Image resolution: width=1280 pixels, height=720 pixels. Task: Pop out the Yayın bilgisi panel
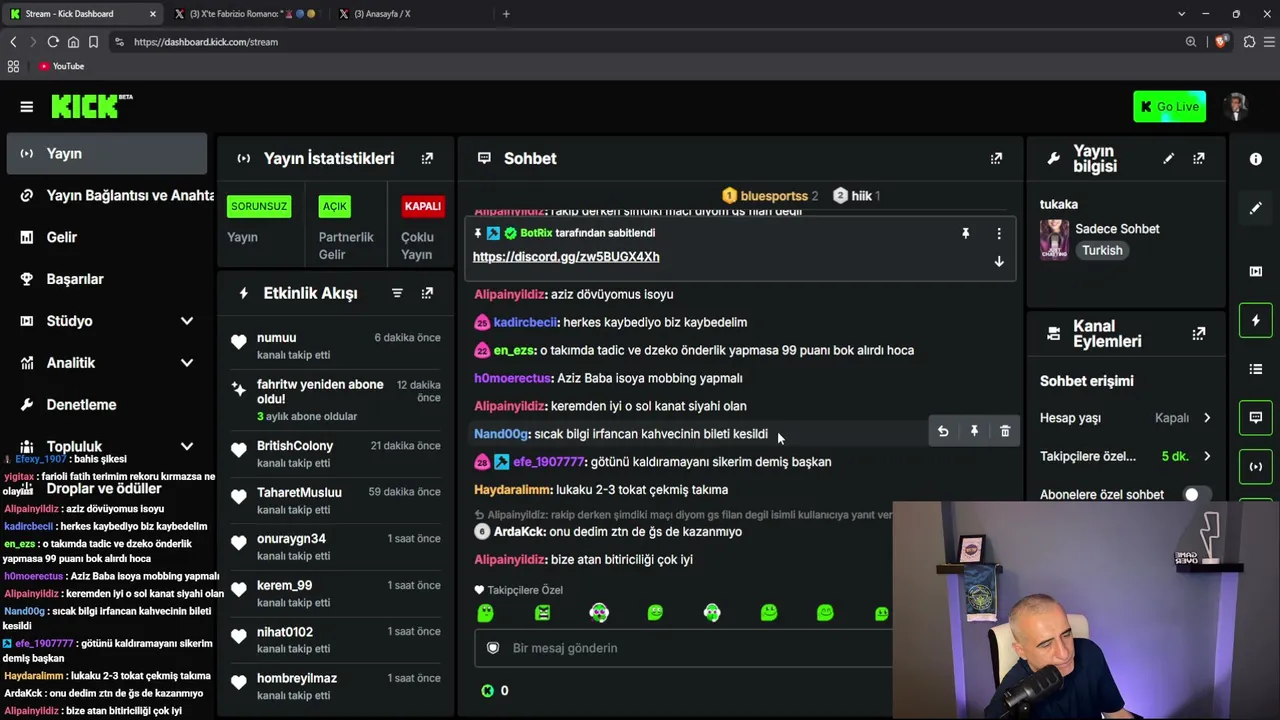tap(1198, 158)
